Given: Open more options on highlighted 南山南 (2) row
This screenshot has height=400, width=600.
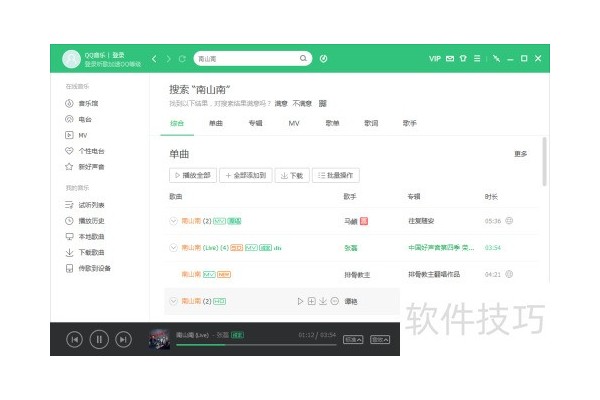Looking at the screenshot, I should pos(335,301).
